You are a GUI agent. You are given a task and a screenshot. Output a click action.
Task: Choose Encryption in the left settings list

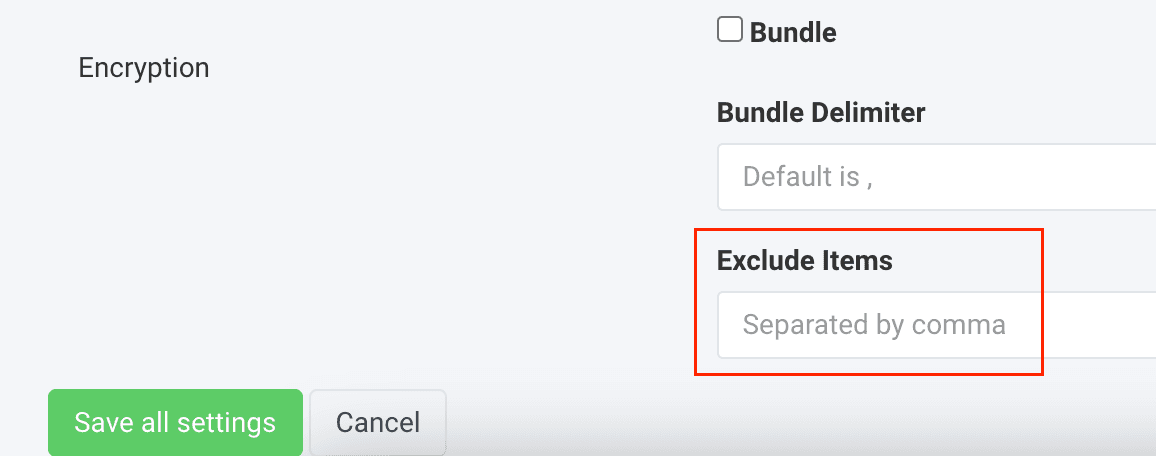(x=144, y=68)
